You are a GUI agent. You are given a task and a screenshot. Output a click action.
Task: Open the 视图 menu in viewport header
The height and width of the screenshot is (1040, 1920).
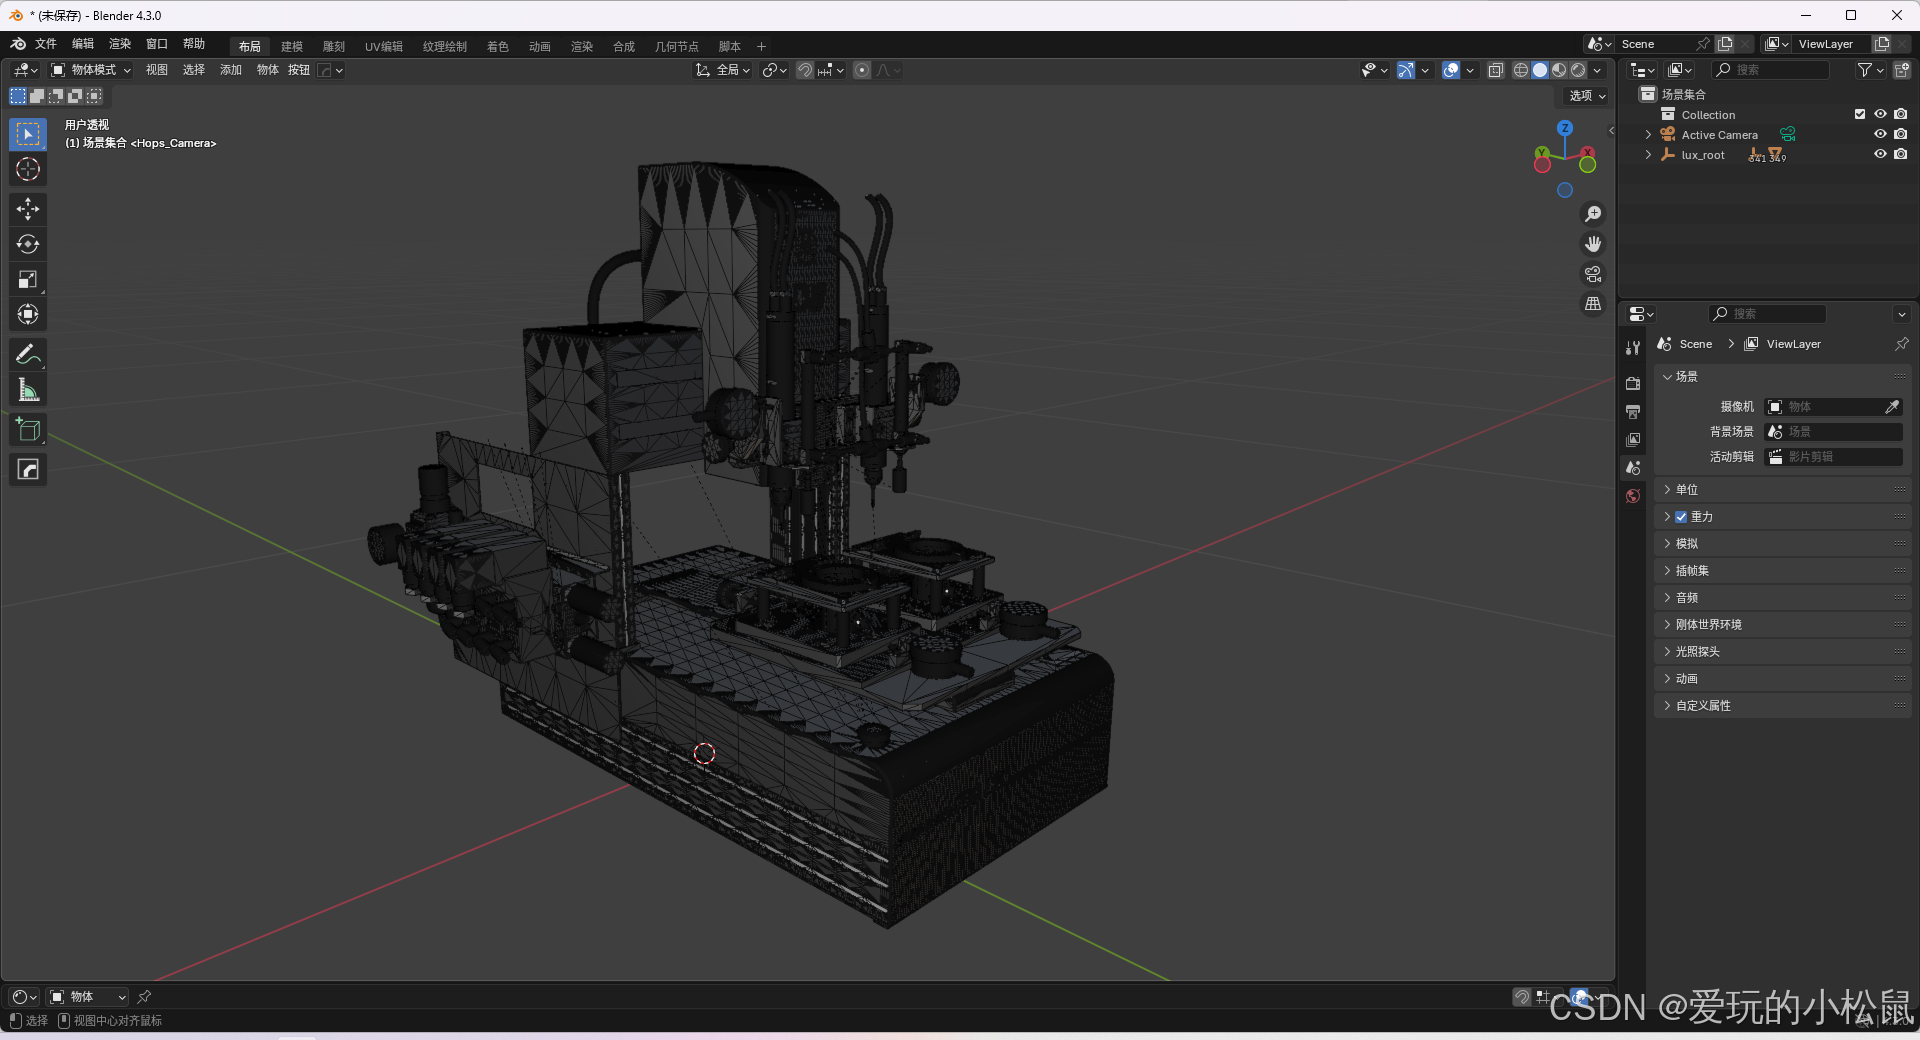click(x=157, y=70)
